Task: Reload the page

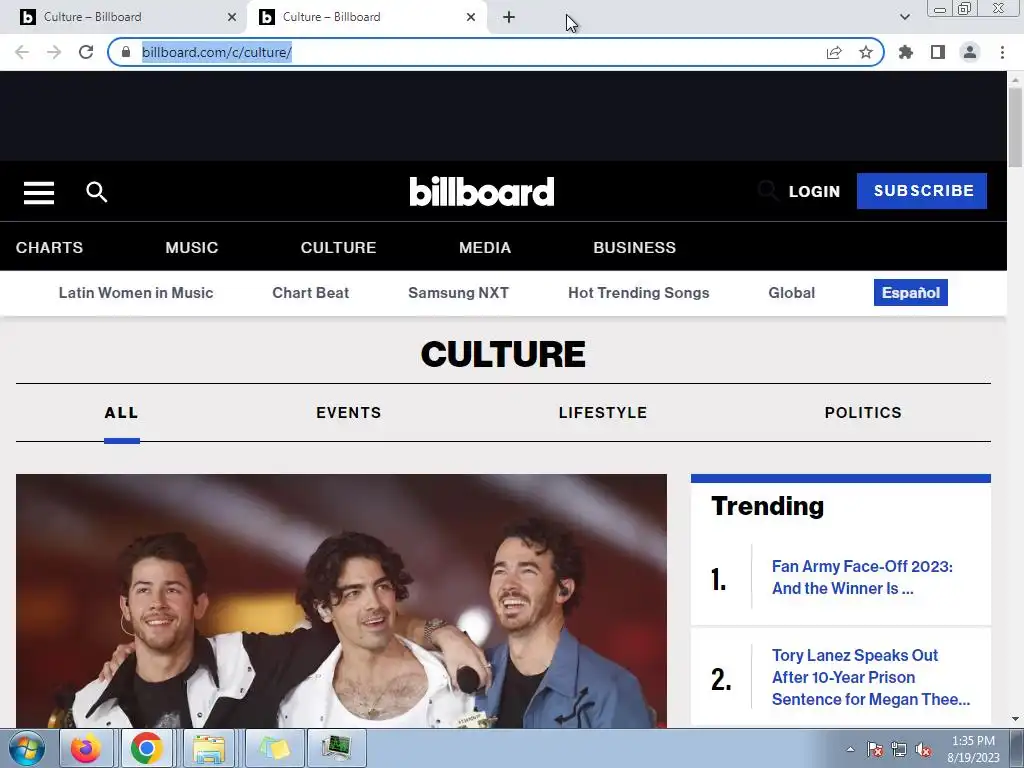Action: point(86,52)
